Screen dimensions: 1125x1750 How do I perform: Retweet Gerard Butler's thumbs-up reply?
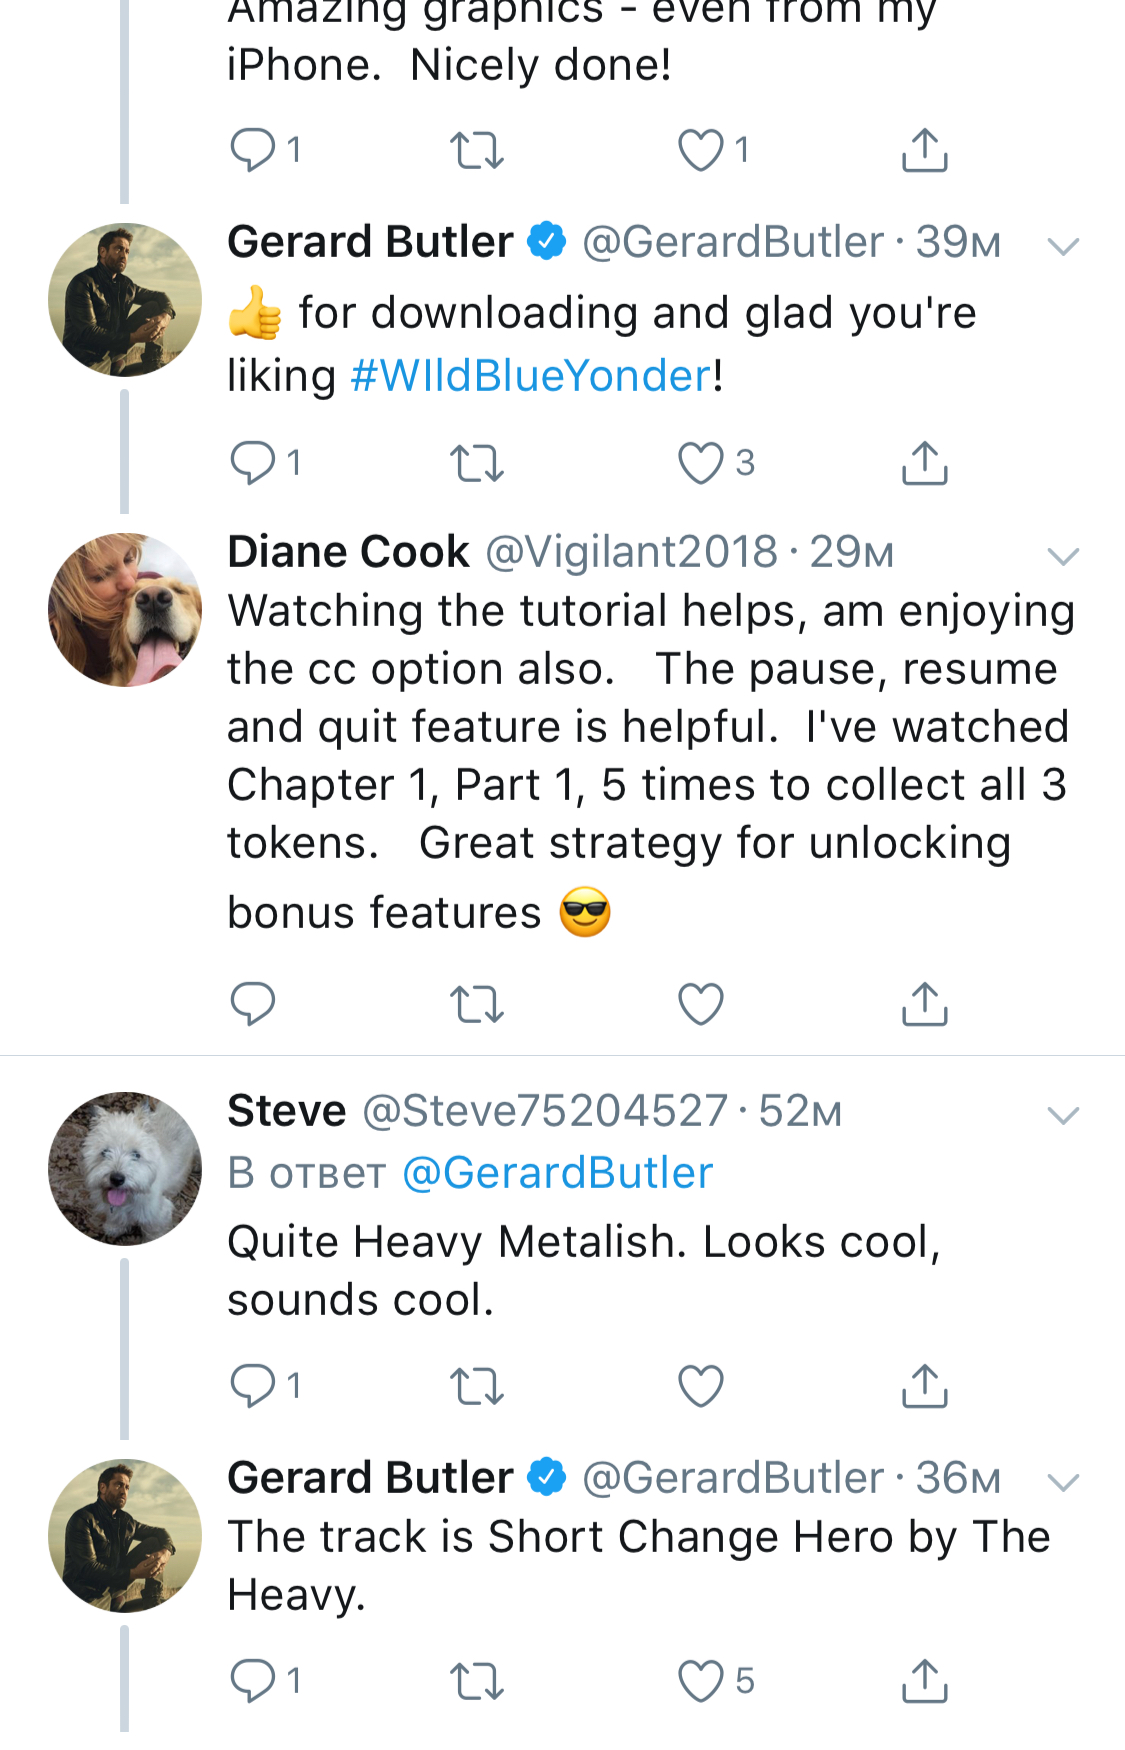(x=476, y=463)
